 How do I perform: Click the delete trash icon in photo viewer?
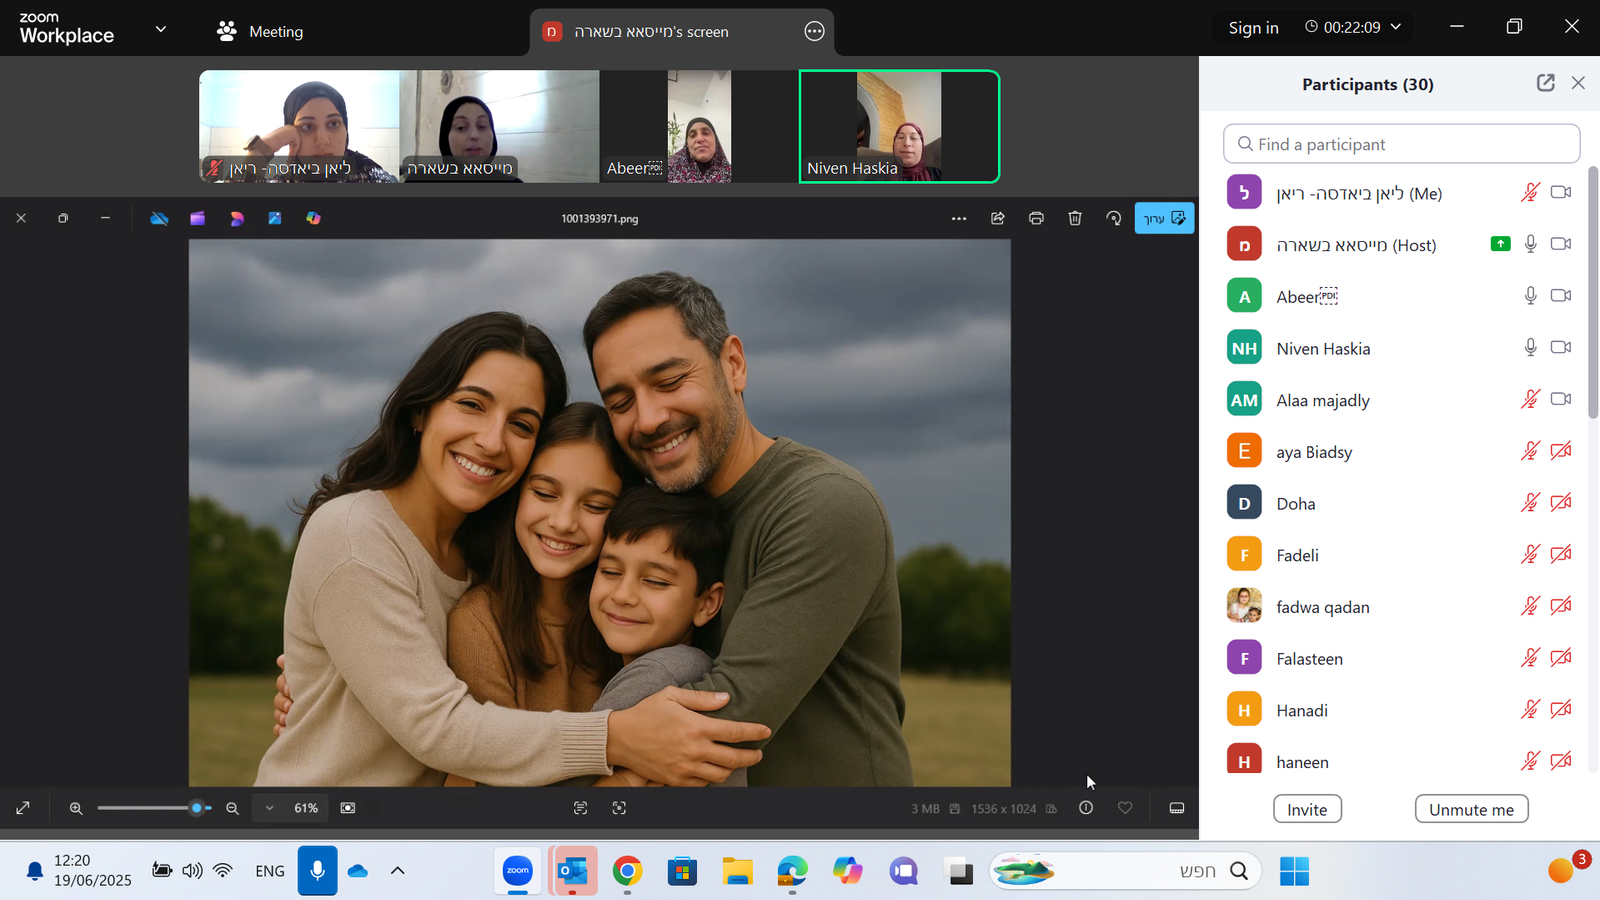pyautogui.click(x=1075, y=218)
